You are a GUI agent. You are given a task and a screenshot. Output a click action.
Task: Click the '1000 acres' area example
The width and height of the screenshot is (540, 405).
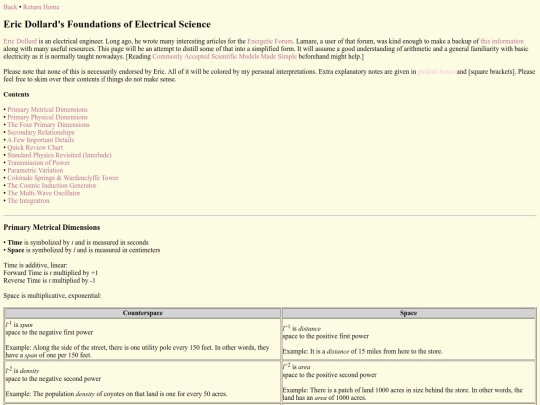(x=403, y=394)
